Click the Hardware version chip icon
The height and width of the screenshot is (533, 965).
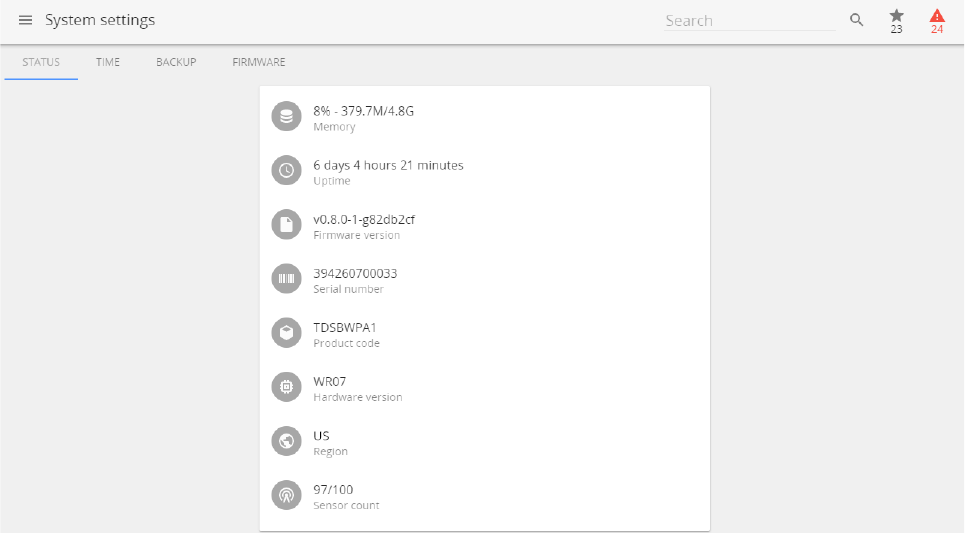pos(287,387)
